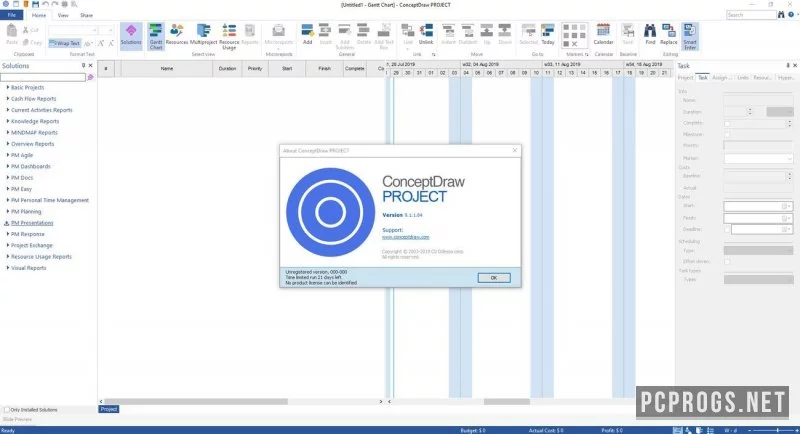Toggle the Smart Enter icon
The width and height of the screenshot is (800, 434).
(x=690, y=36)
